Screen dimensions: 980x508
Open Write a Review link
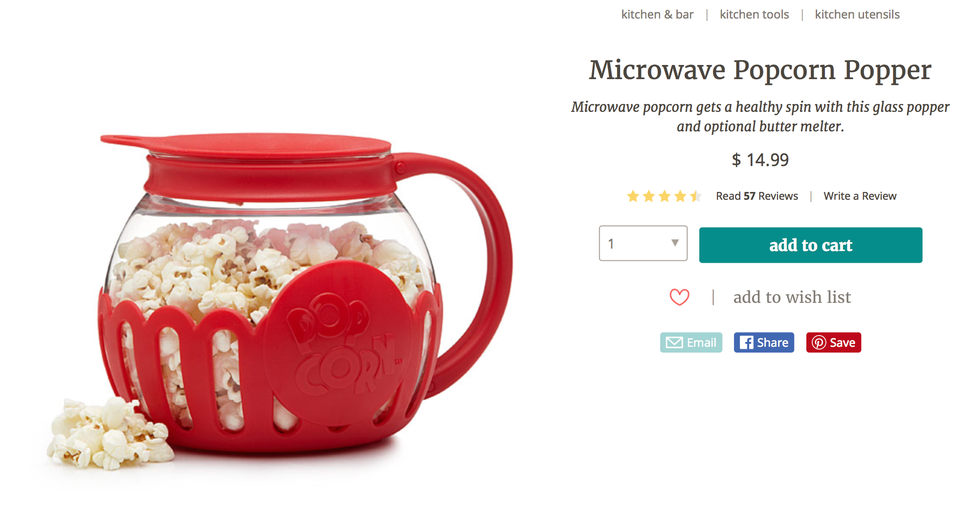pyautogui.click(x=860, y=196)
